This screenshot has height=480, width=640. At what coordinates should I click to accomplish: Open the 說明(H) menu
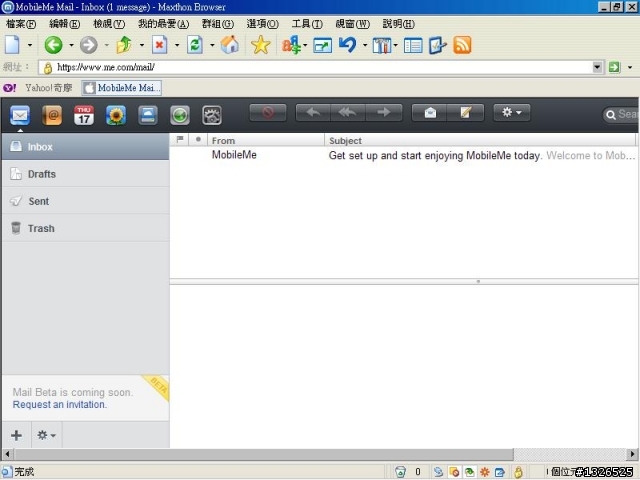pyautogui.click(x=398, y=24)
